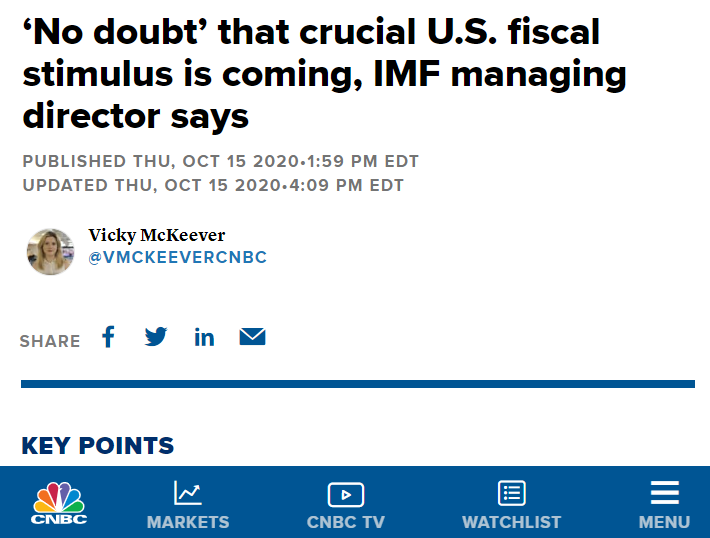
Task: Share article on LinkedIn
Action: click(204, 337)
